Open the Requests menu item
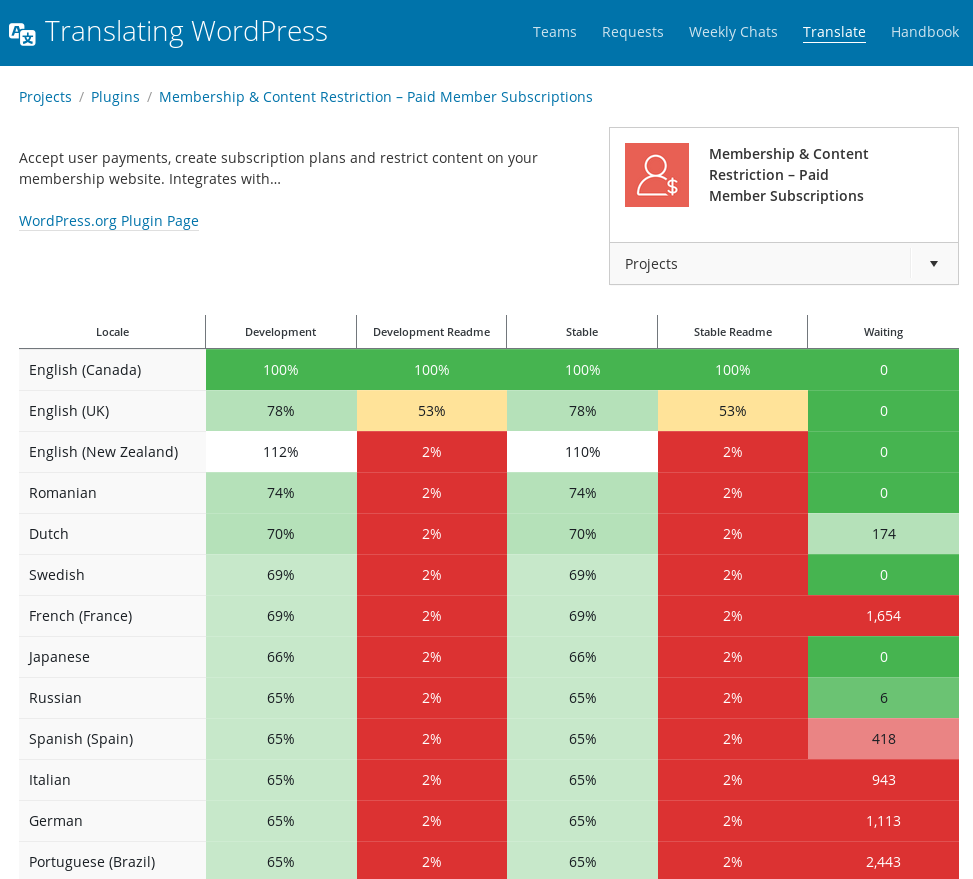The width and height of the screenshot is (973, 879). [632, 32]
